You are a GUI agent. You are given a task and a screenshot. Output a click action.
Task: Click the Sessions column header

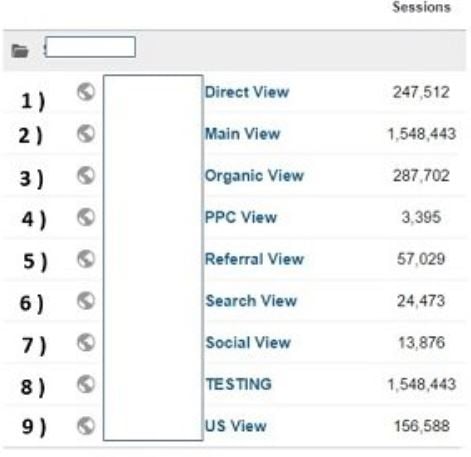coord(421,7)
